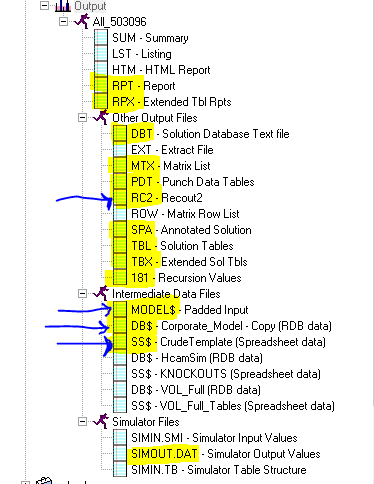Collapse the Simulator Files group
This screenshot has height=484, width=374.
[82, 422]
